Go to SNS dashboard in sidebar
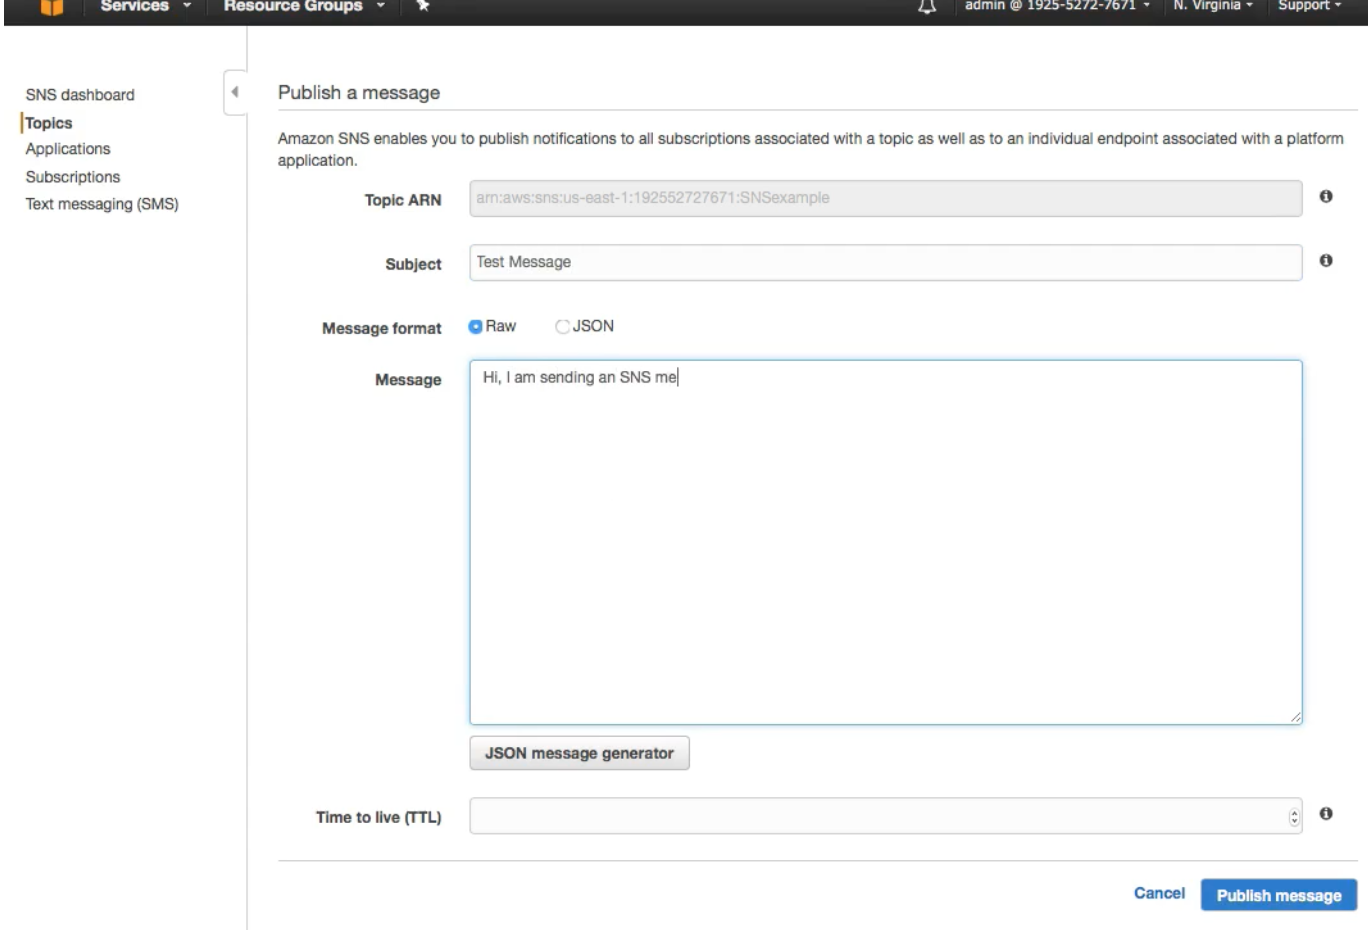 pos(80,95)
